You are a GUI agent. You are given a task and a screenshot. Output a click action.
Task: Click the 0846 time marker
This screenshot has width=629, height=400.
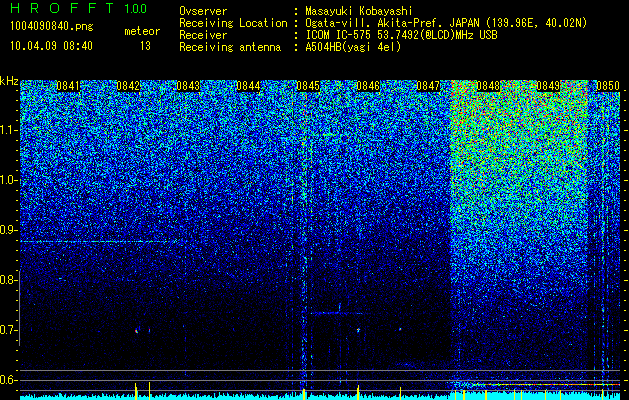coord(368,86)
